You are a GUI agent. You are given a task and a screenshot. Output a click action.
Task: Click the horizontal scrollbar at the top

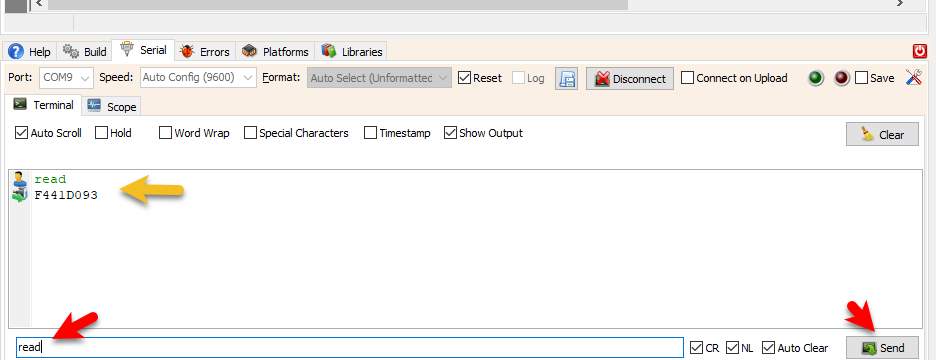[x=338, y=4]
